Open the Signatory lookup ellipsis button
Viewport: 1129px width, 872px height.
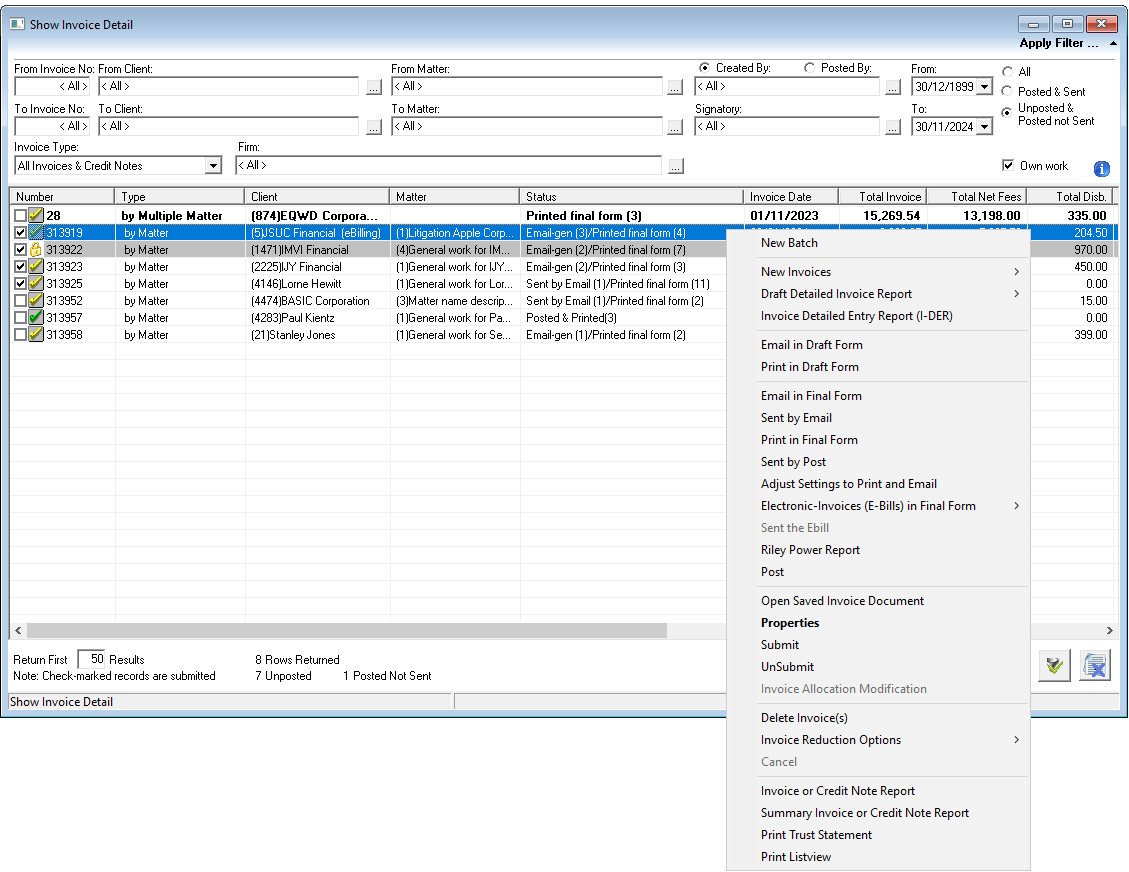point(893,127)
